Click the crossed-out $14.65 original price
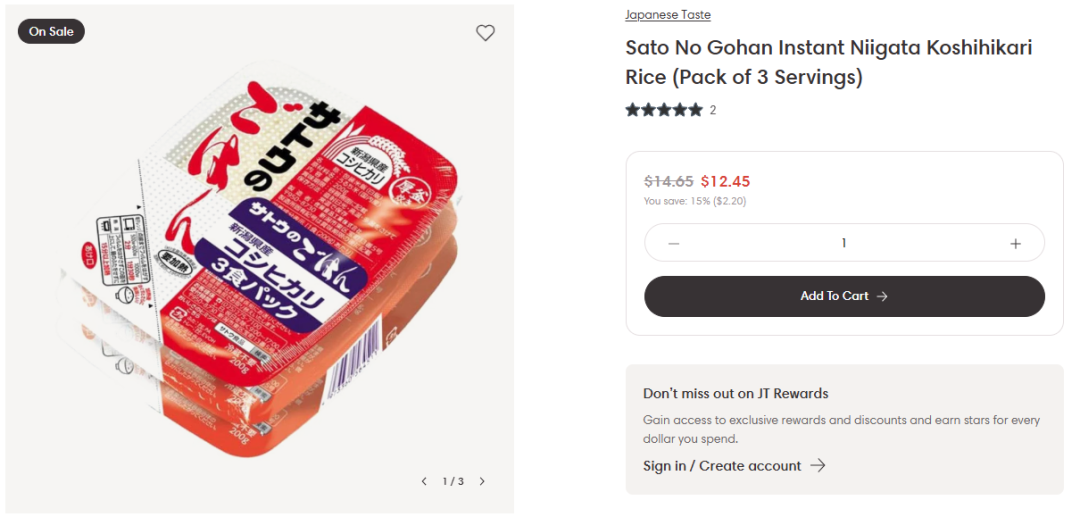 point(669,181)
